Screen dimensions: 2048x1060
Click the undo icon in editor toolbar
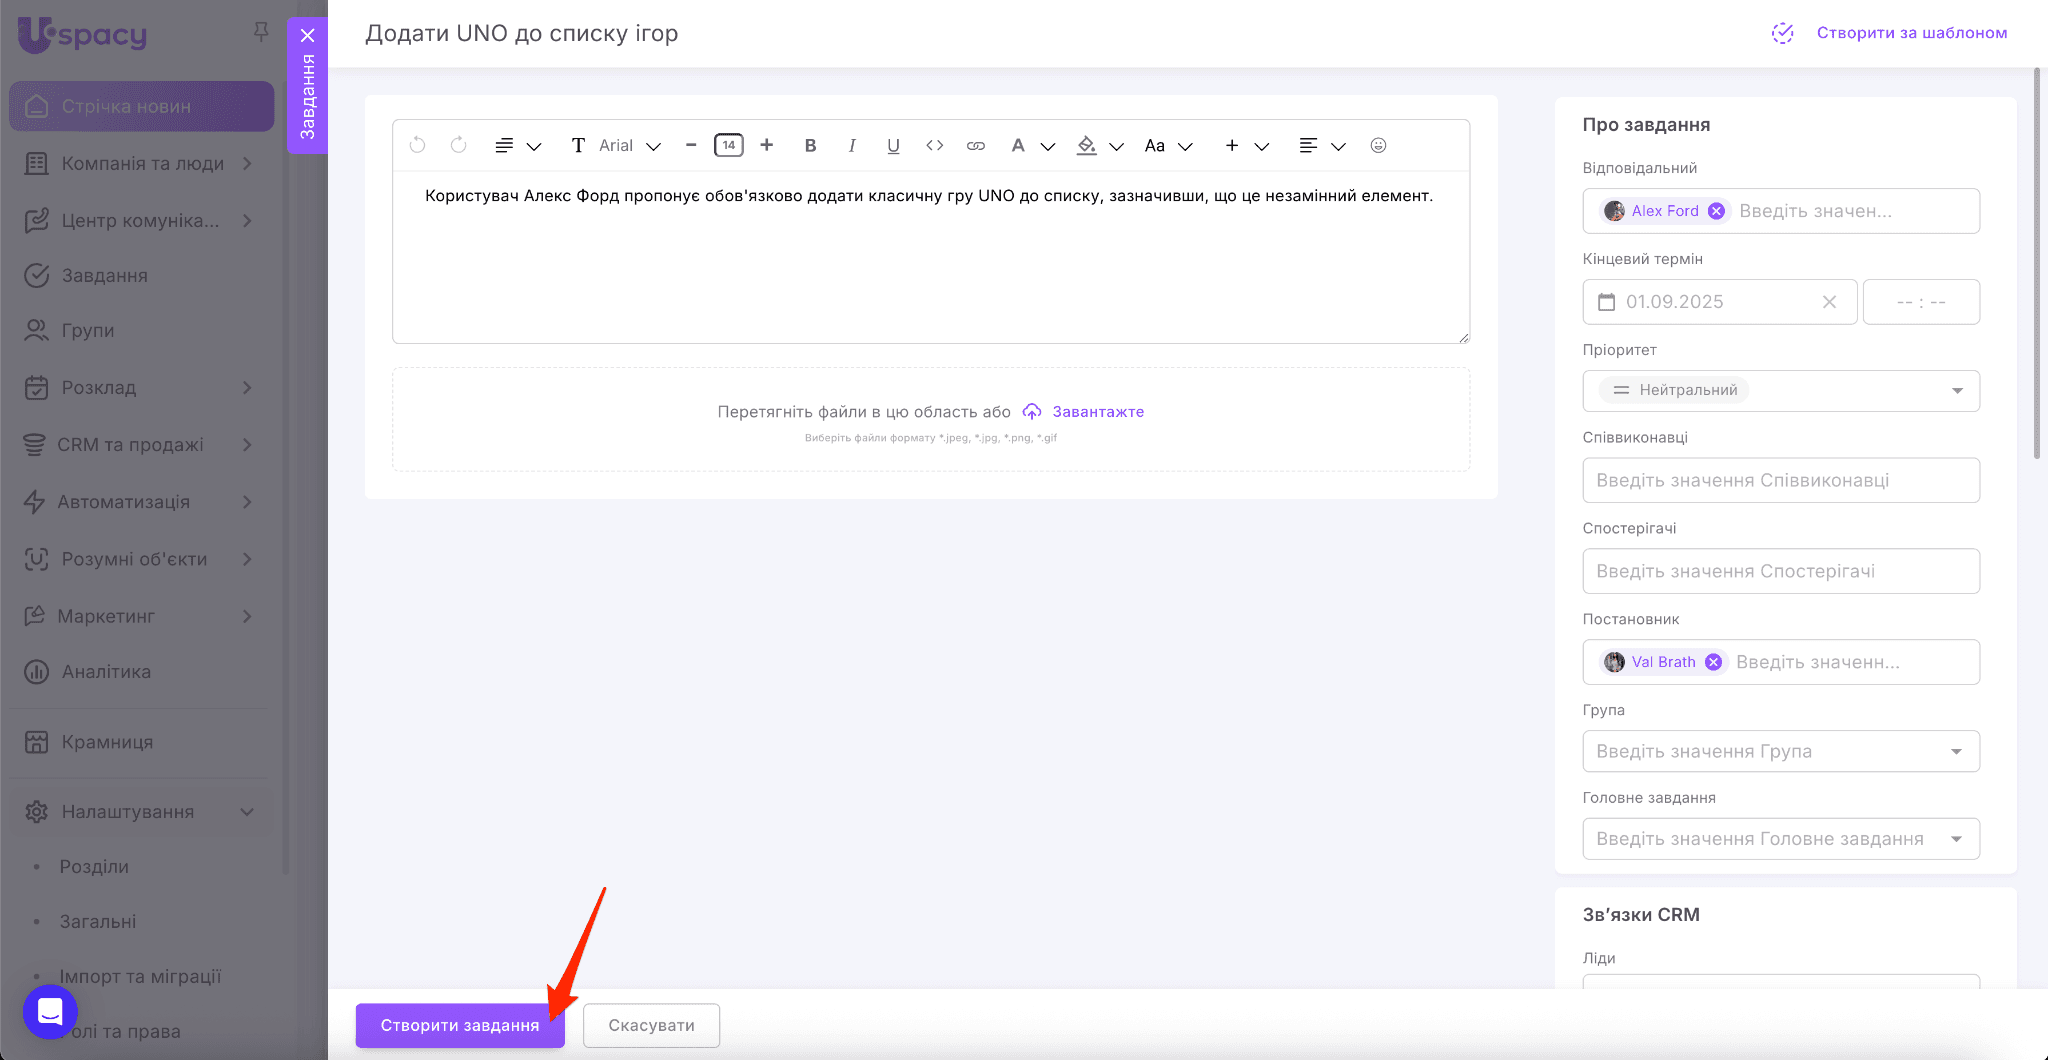[x=417, y=145]
